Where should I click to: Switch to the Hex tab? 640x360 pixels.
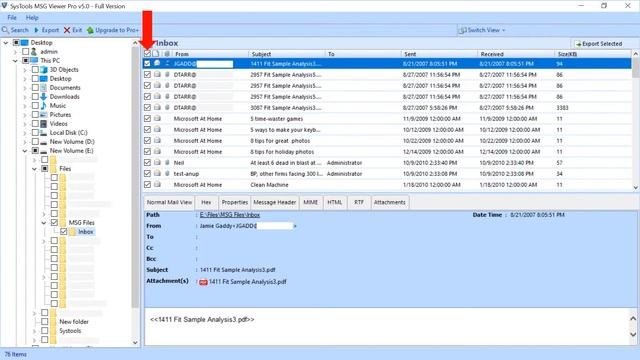207,202
